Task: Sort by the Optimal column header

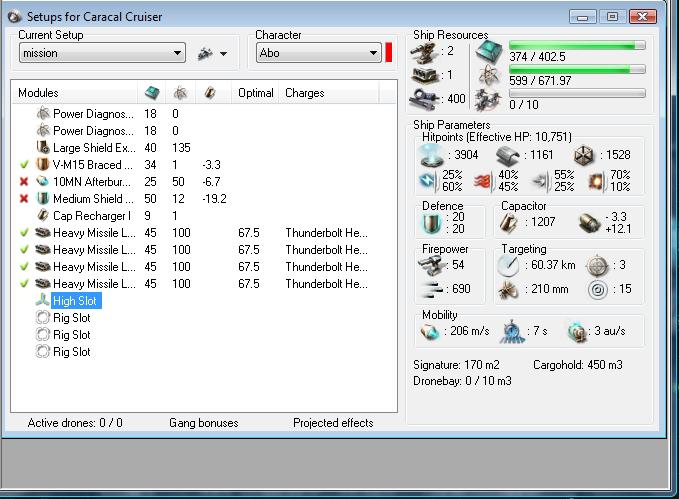Action: [255, 93]
